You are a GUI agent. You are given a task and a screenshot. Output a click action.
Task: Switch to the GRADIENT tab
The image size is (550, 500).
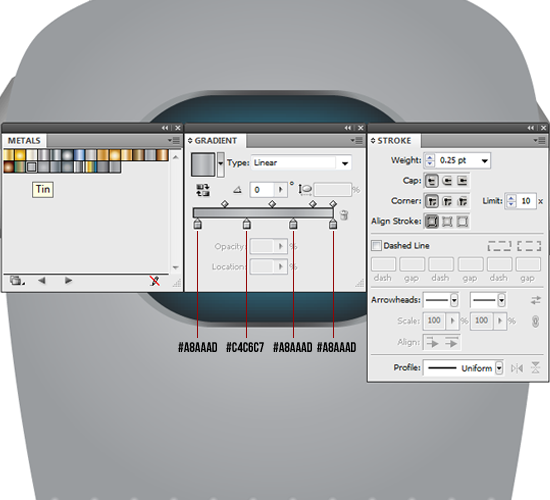[215, 141]
